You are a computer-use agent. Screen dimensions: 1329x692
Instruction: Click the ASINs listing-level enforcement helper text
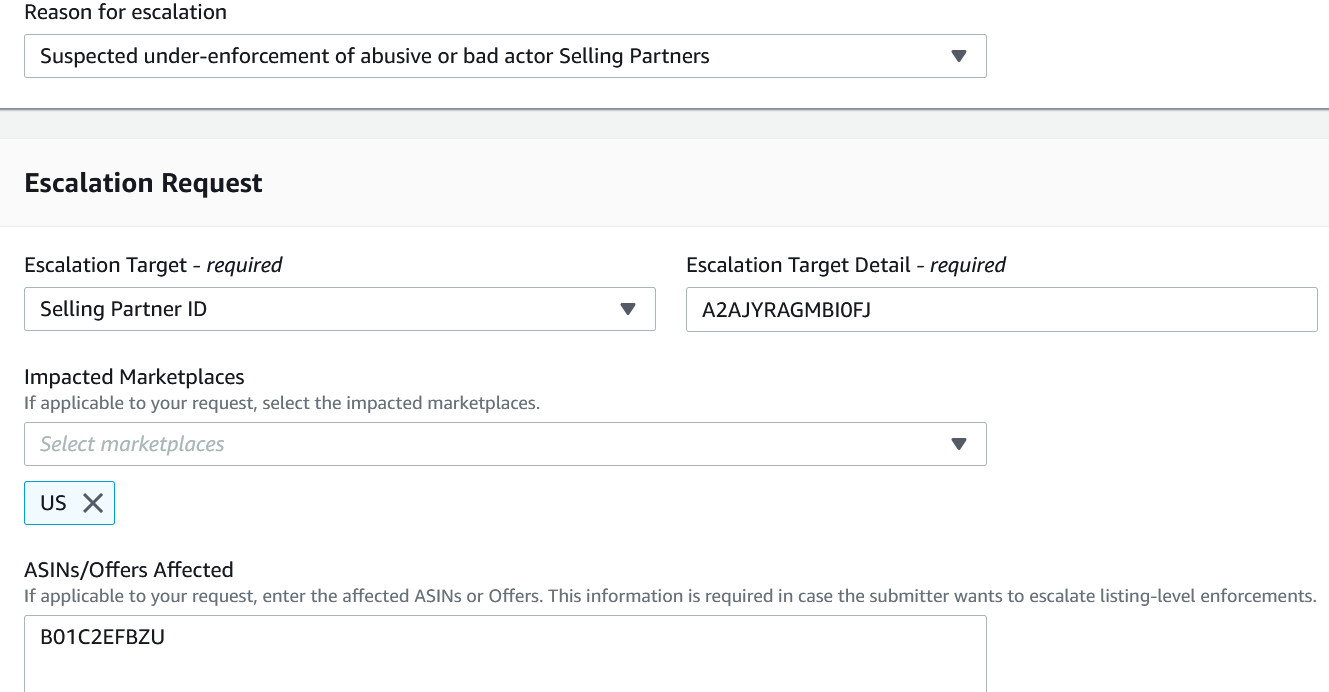pos(669,596)
